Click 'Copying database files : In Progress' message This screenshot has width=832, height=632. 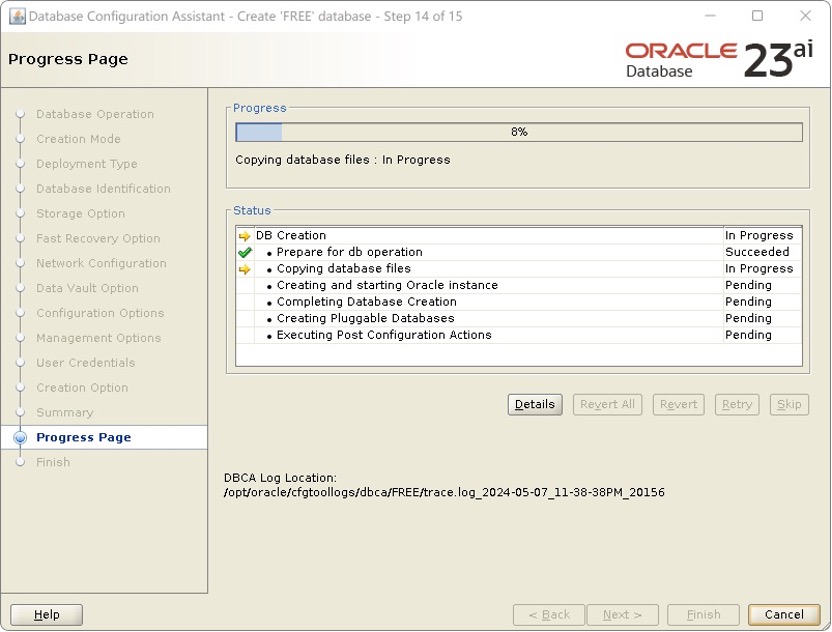point(343,160)
